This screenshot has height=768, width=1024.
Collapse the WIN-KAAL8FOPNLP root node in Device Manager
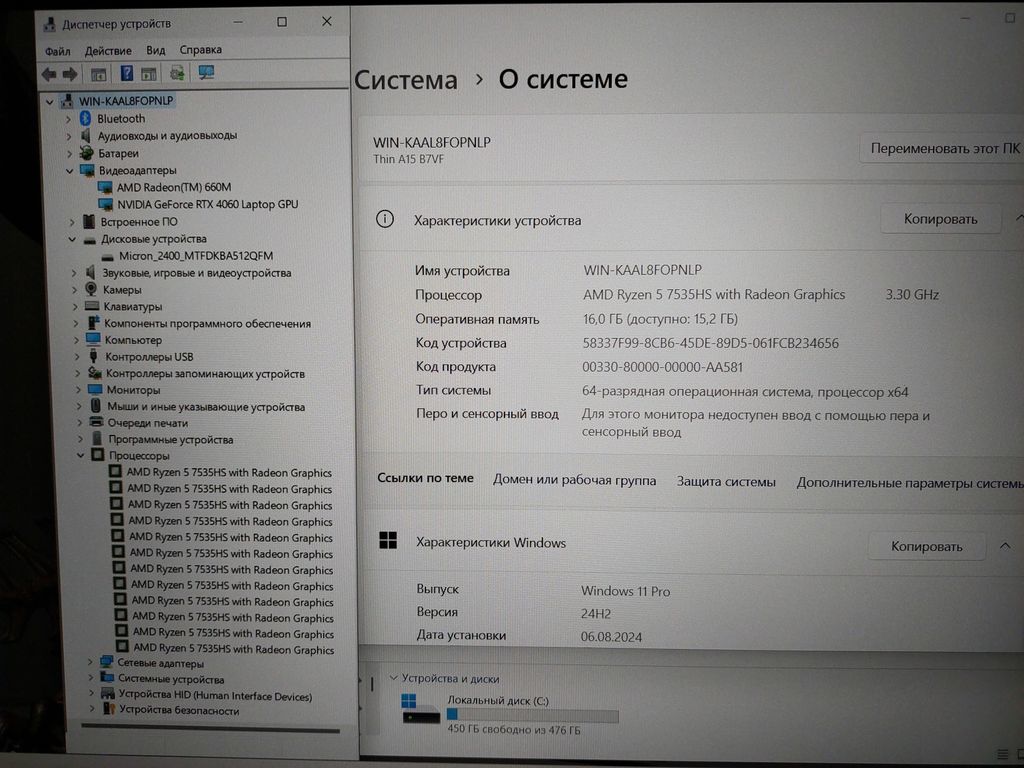click(x=50, y=101)
